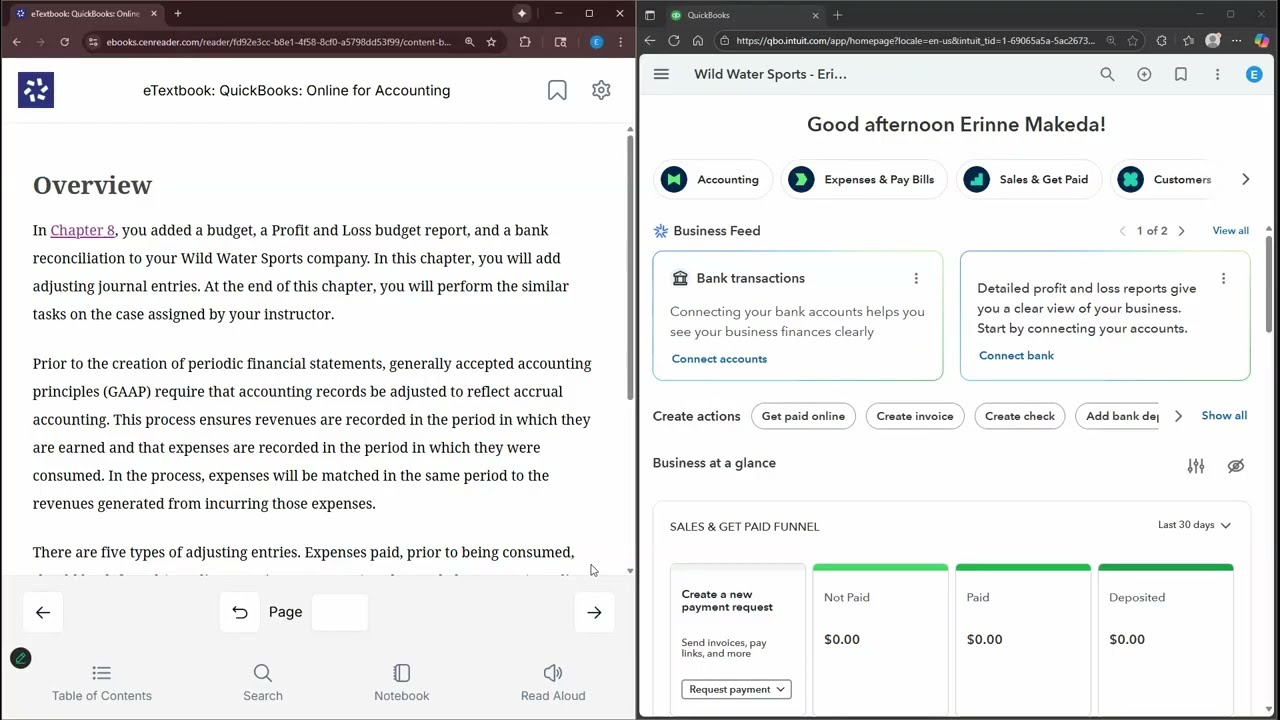
Task: Open extensions in the eTextbook browser
Action: click(525, 42)
